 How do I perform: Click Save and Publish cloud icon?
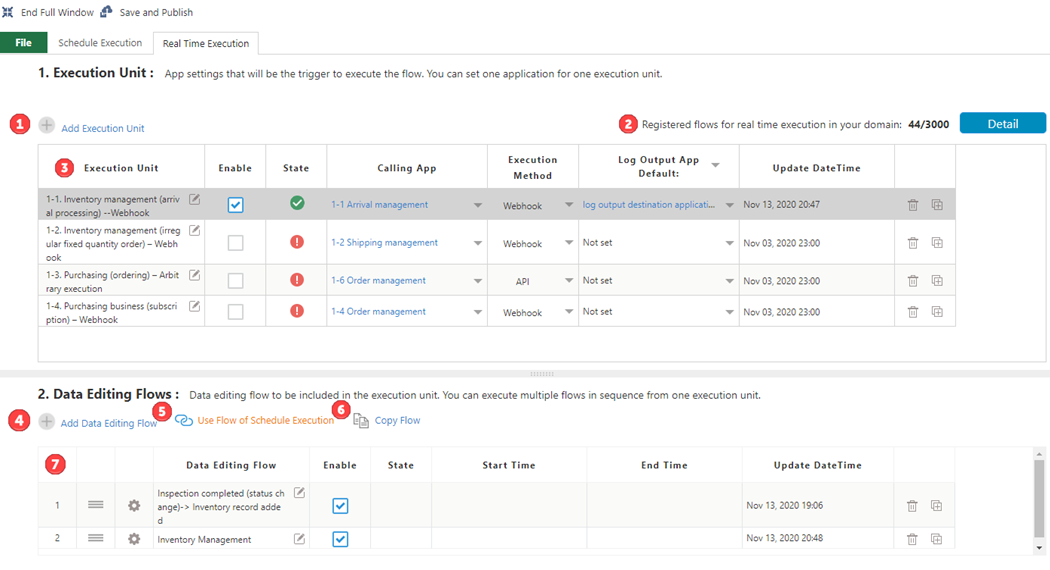[106, 12]
